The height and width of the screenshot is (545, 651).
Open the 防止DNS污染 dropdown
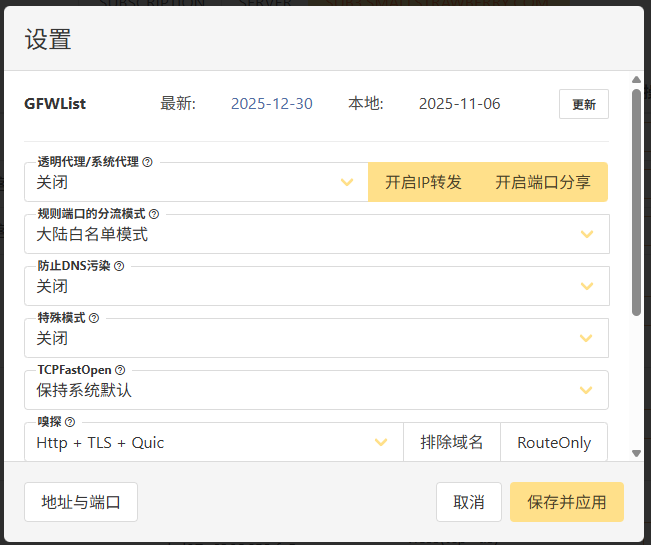(316, 286)
